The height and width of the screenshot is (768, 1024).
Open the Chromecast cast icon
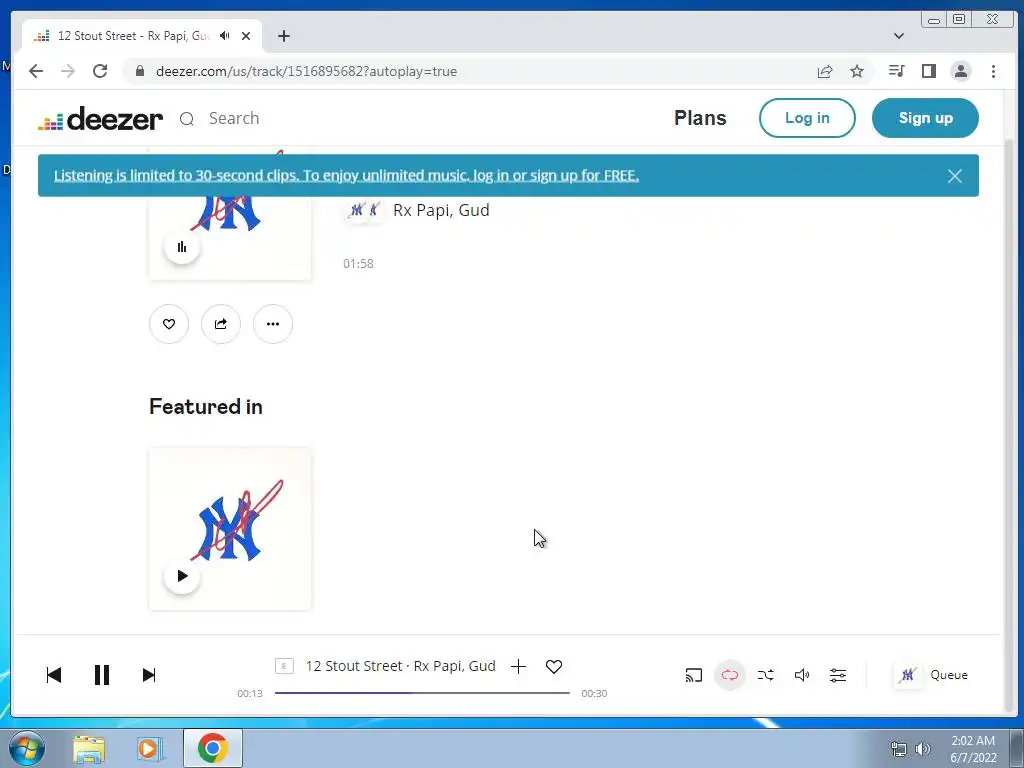tap(694, 675)
